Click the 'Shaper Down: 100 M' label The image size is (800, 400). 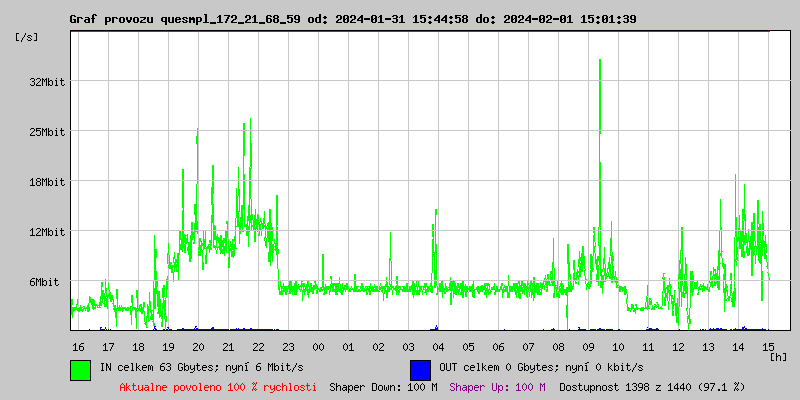[383, 386]
